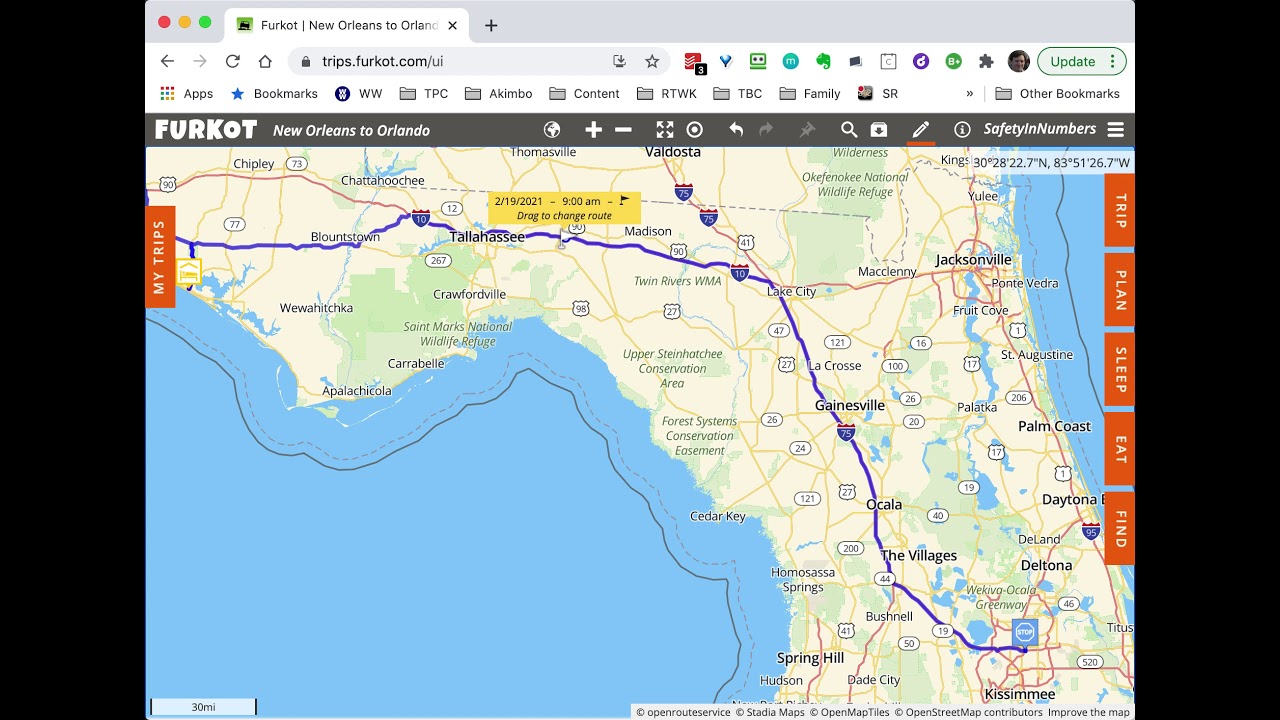Viewport: 1280px width, 720px height.
Task: Center map on current location
Action: 695,129
